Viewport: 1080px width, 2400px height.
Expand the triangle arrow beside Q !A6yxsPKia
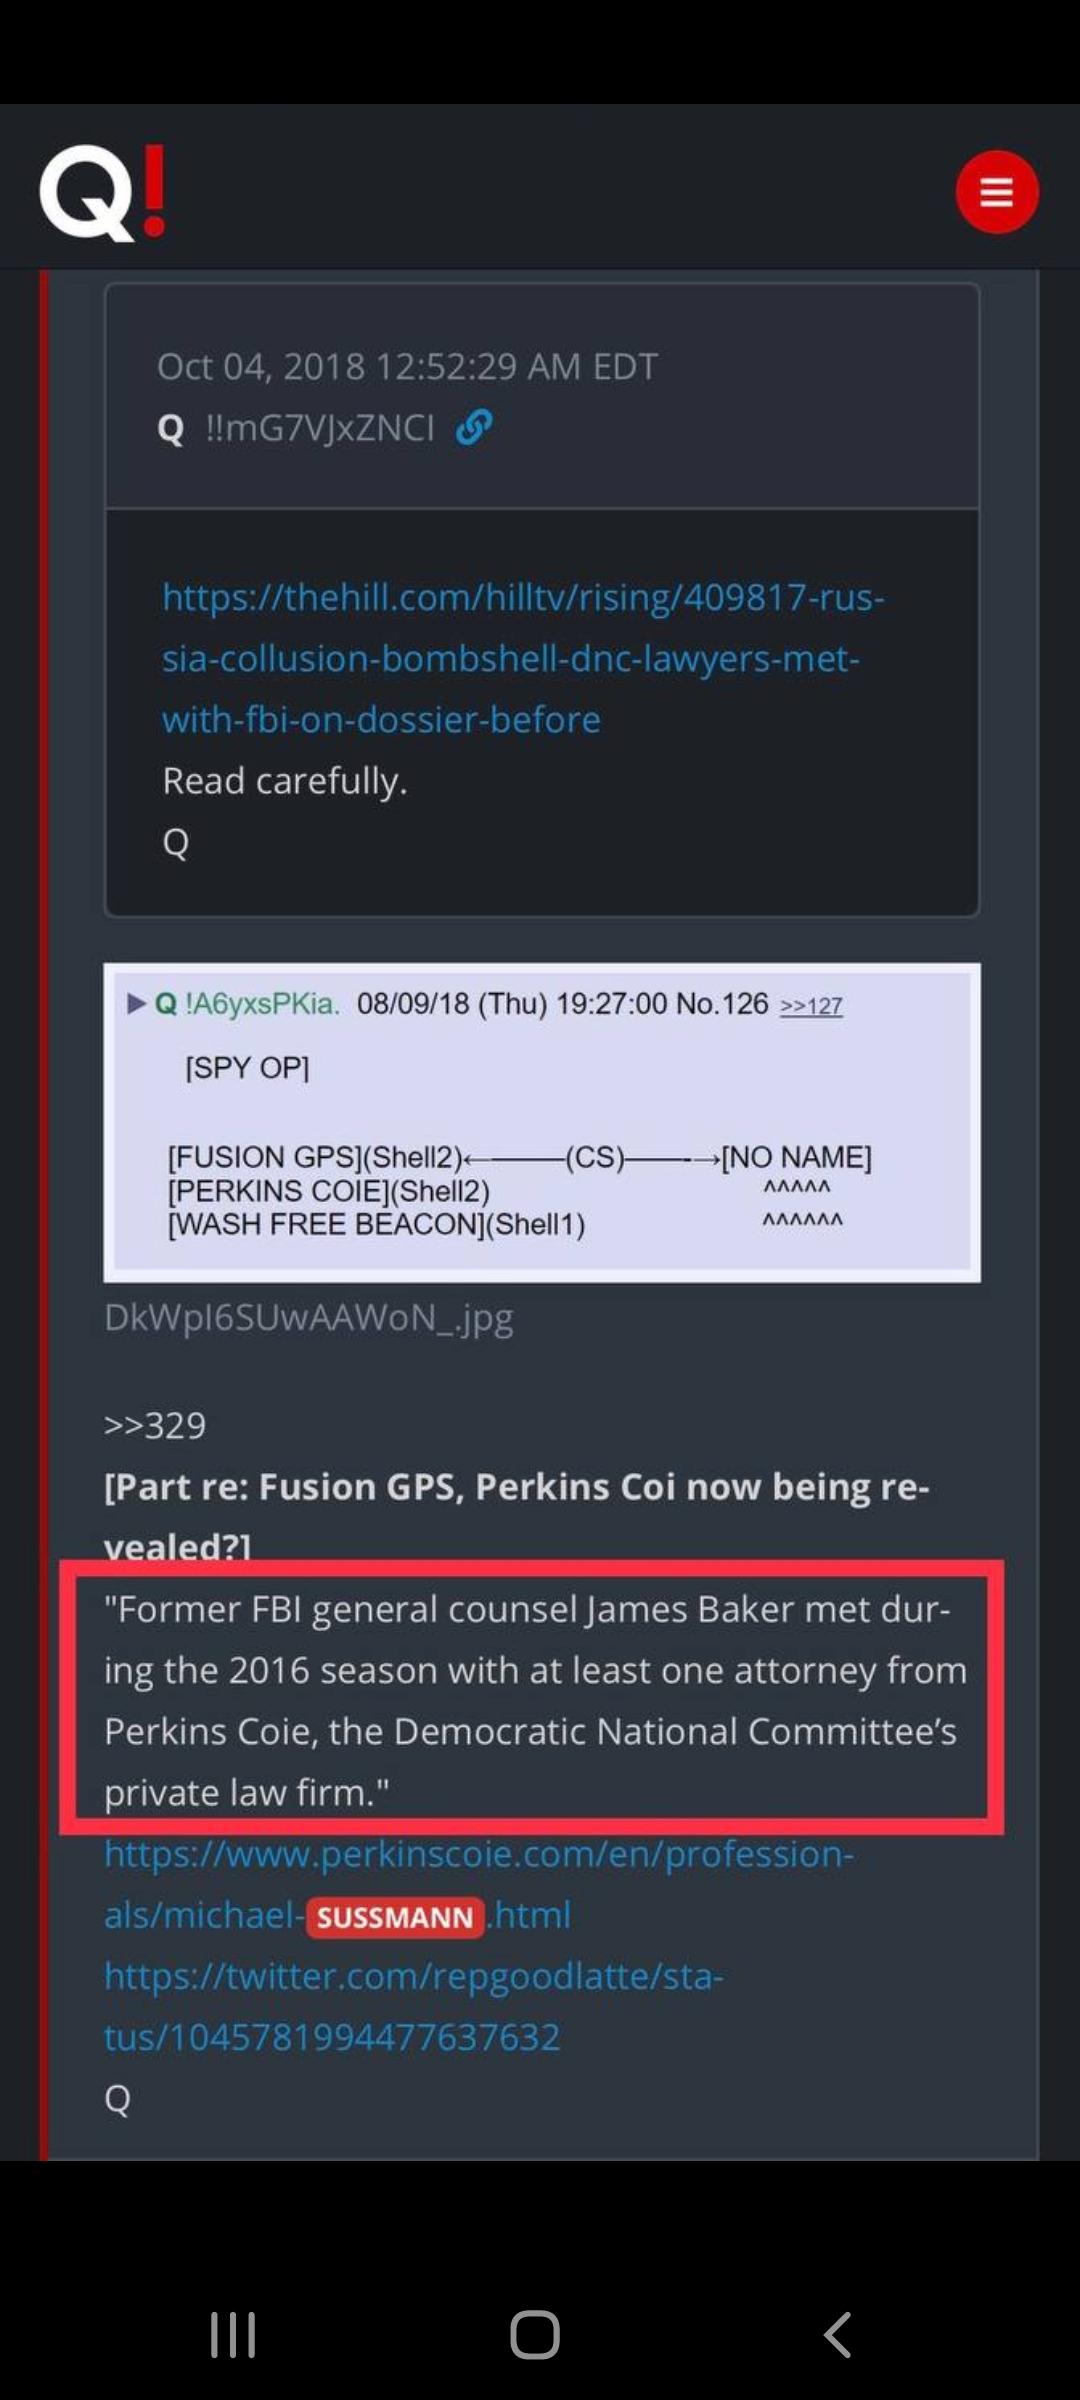pyautogui.click(x=137, y=1003)
